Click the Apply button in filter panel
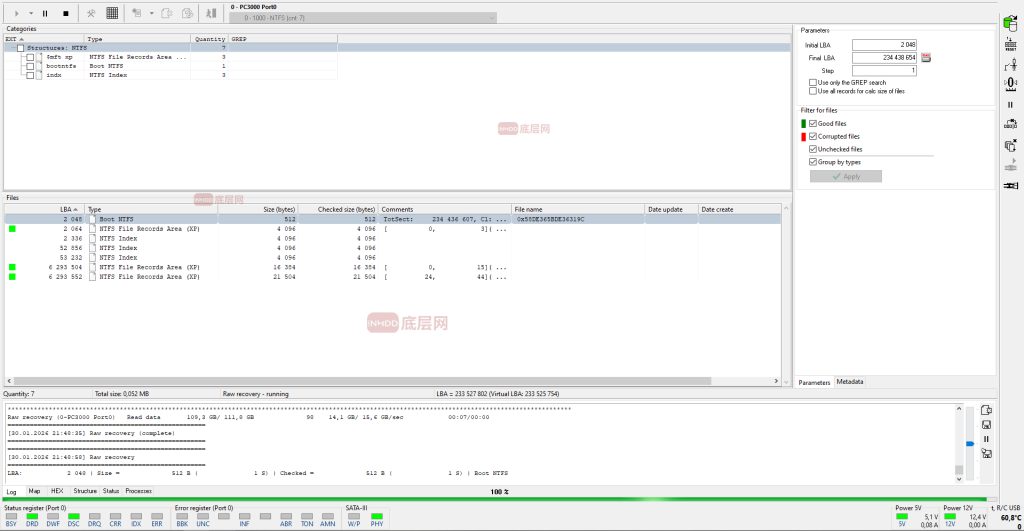The width and height of the screenshot is (1024, 531). [x=845, y=176]
